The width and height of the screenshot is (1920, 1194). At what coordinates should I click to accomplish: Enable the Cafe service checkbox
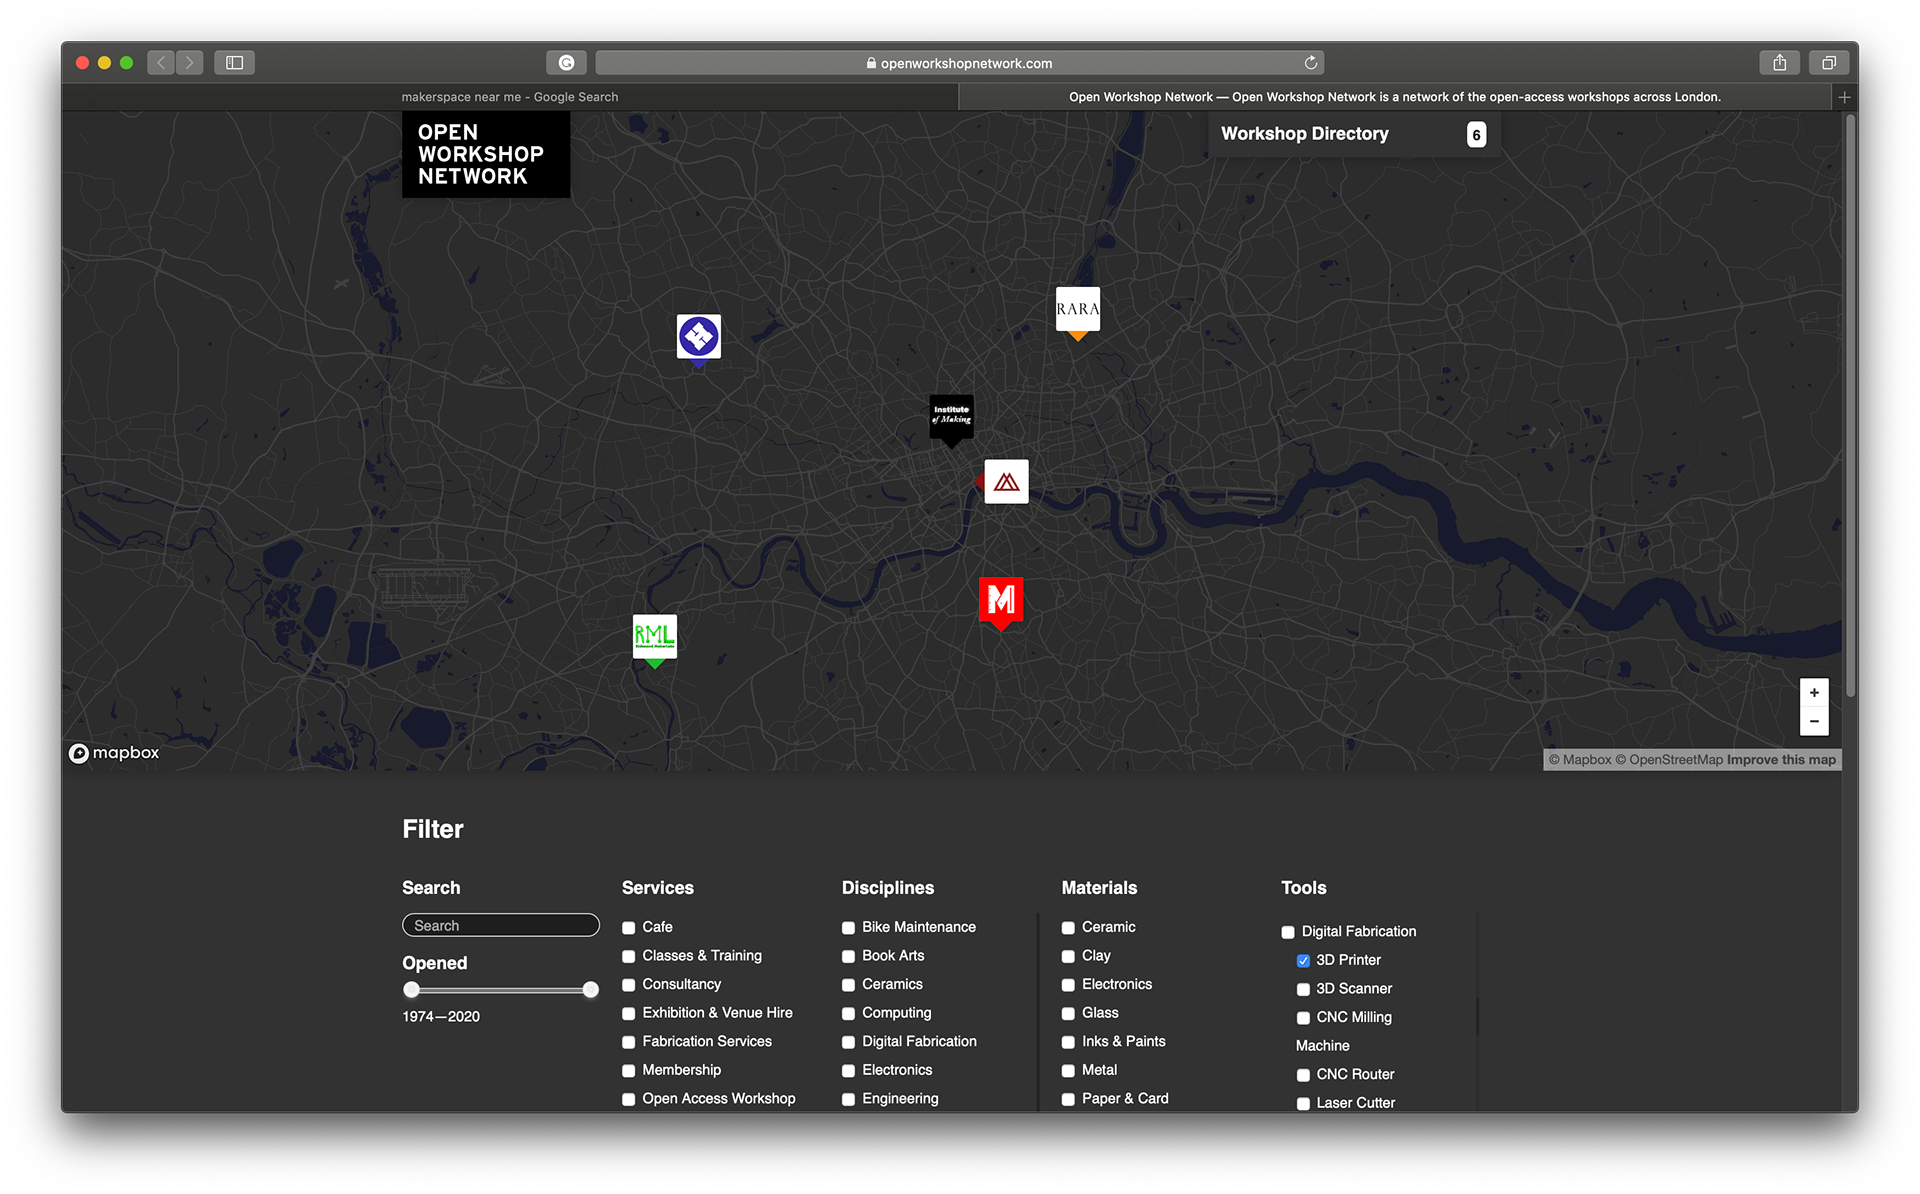(x=629, y=928)
